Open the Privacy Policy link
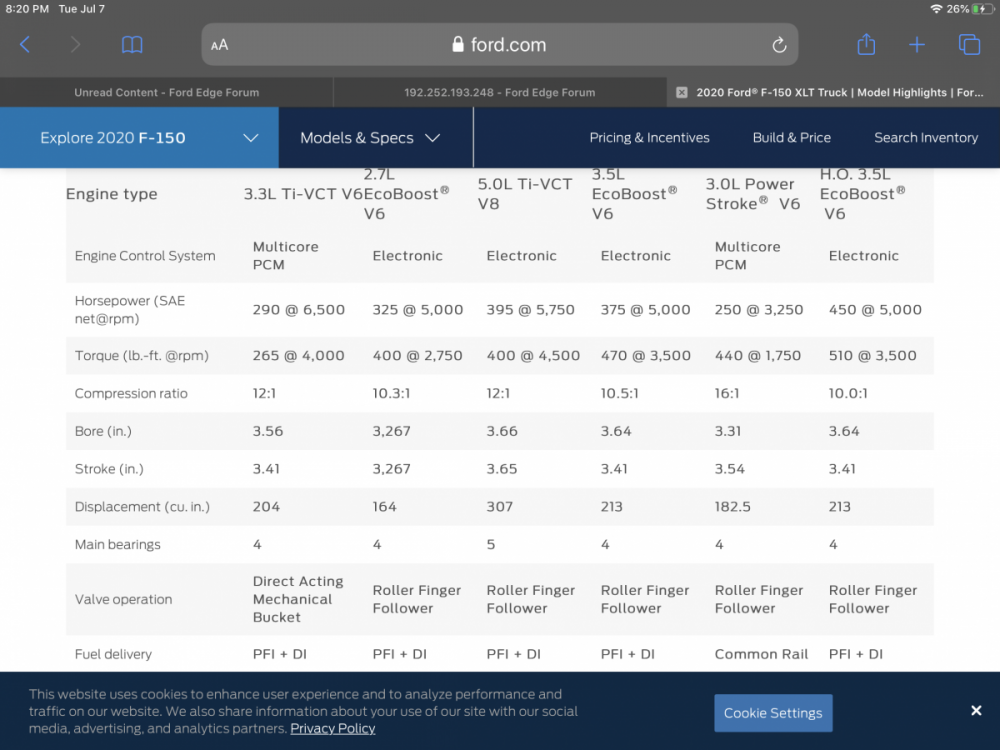The image size is (1000, 750). pyautogui.click(x=332, y=728)
